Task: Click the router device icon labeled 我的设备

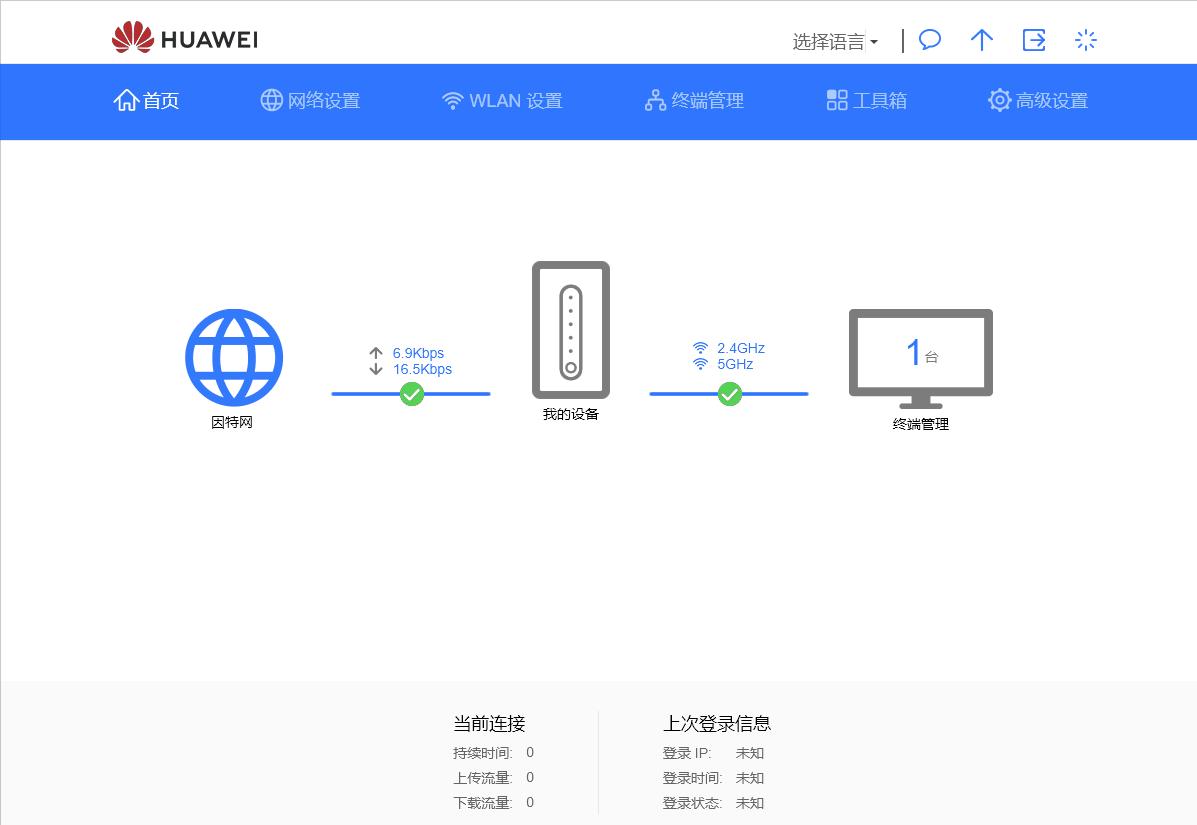Action: [570, 330]
